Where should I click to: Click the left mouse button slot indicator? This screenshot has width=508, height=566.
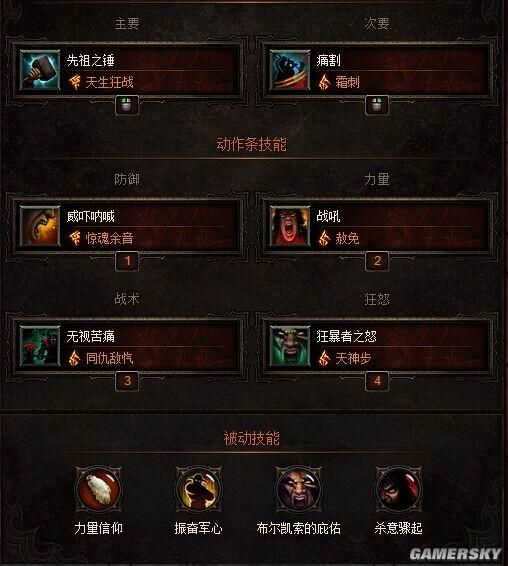[x=127, y=105]
